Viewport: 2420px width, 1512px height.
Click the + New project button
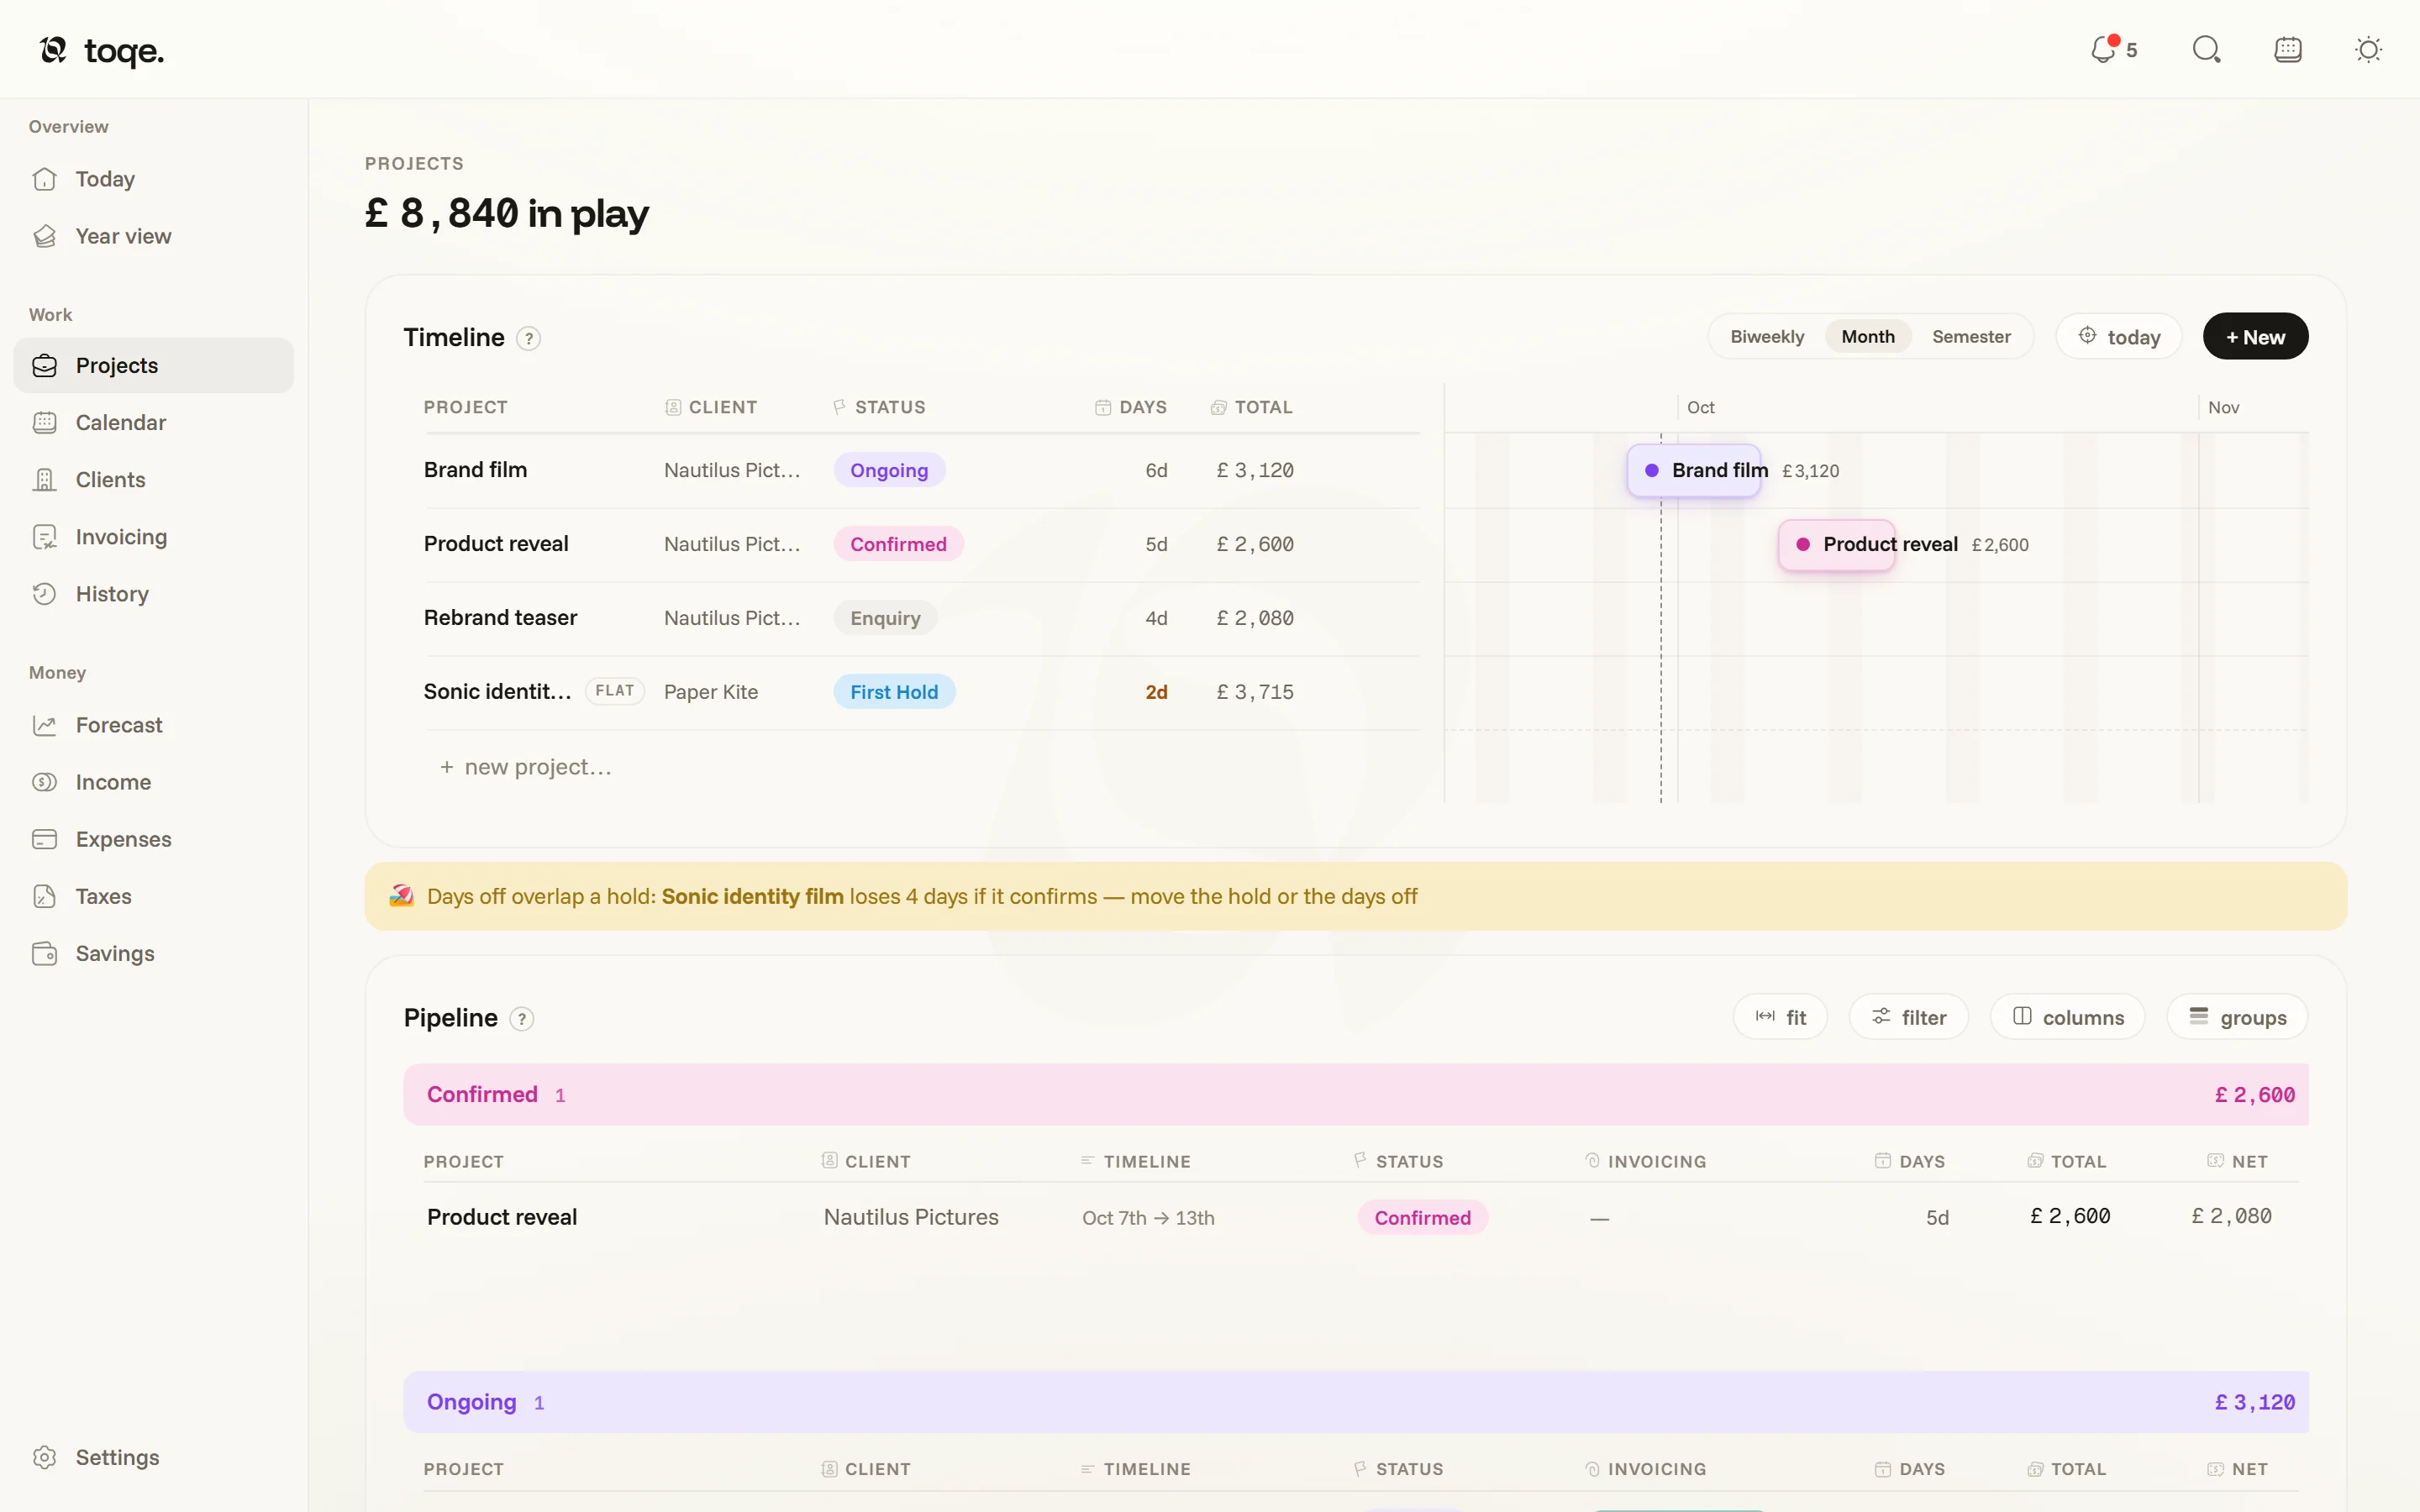(2255, 337)
